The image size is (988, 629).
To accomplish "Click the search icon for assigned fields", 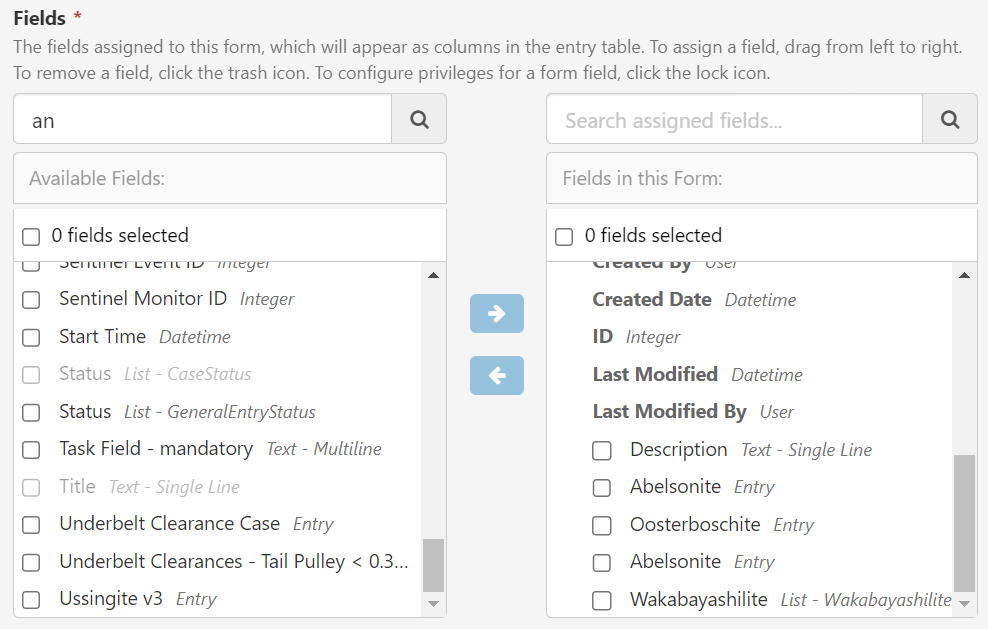I will click(x=949, y=118).
